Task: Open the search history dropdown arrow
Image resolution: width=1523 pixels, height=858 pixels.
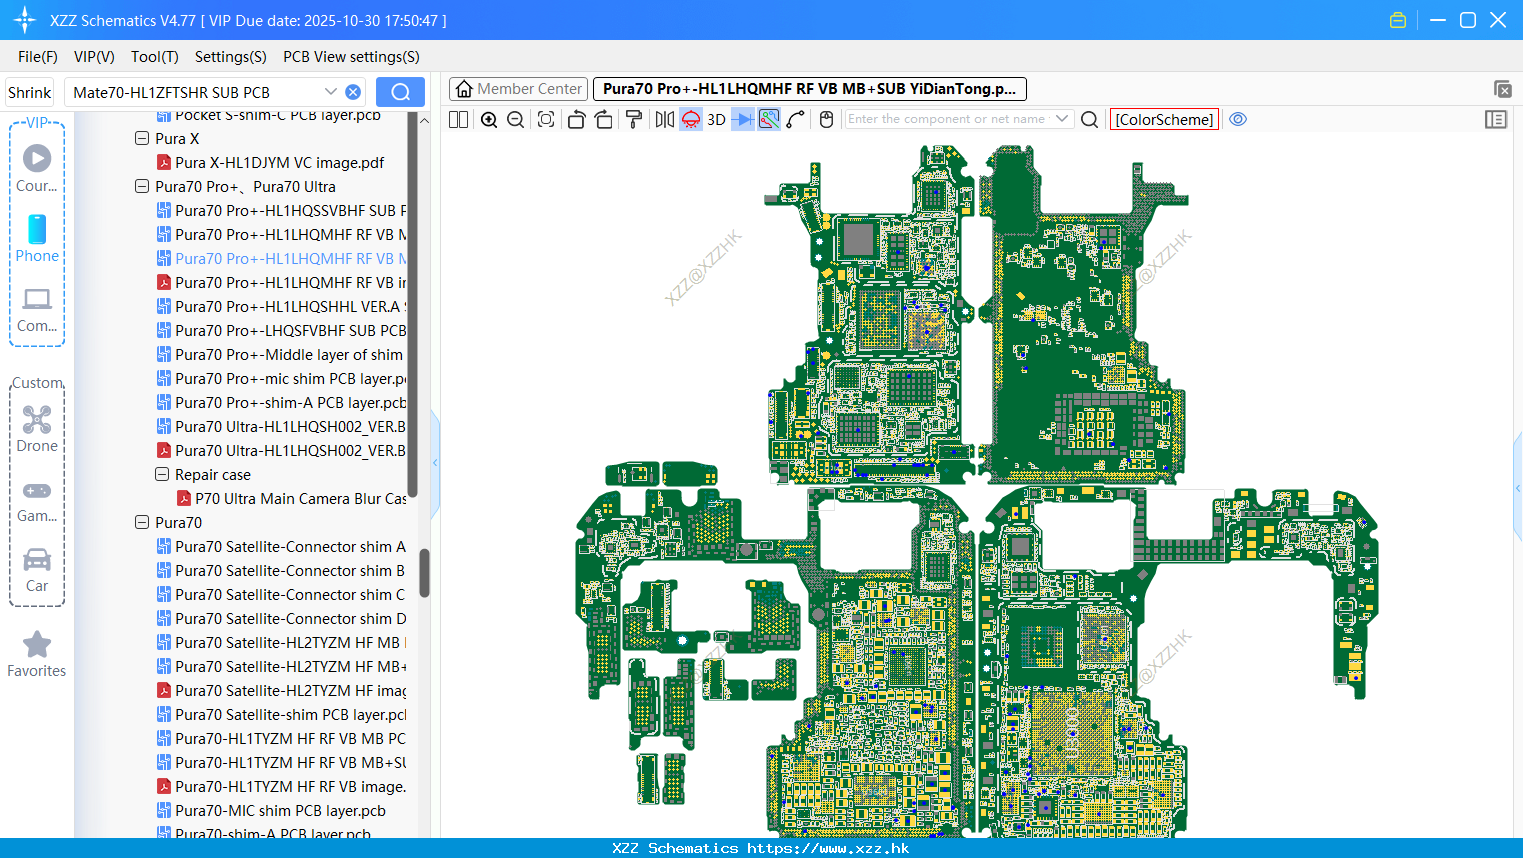Action: point(330,91)
